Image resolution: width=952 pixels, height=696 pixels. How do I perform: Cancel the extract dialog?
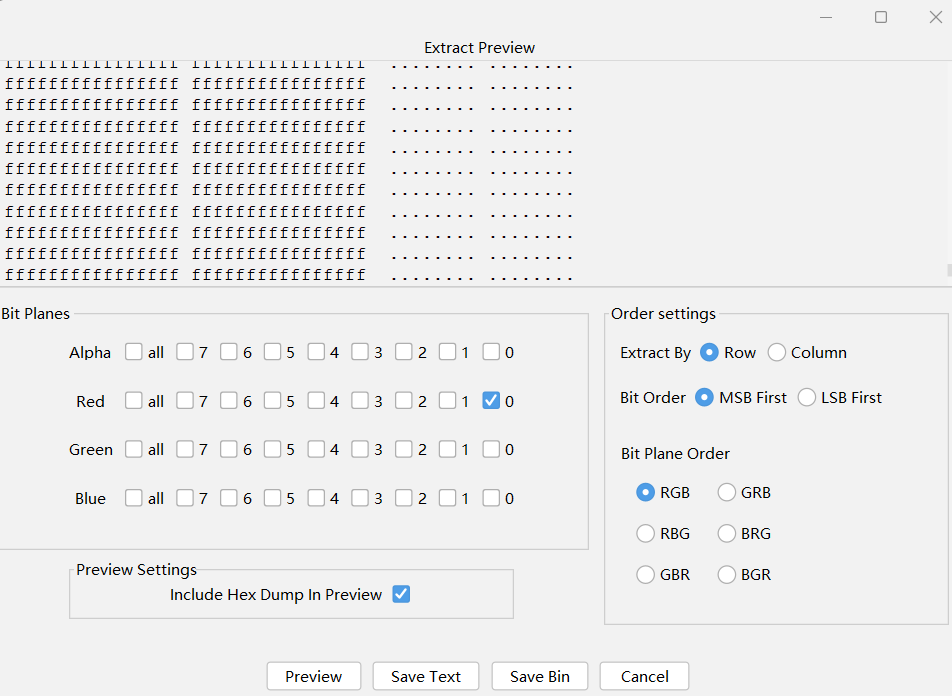tap(644, 676)
